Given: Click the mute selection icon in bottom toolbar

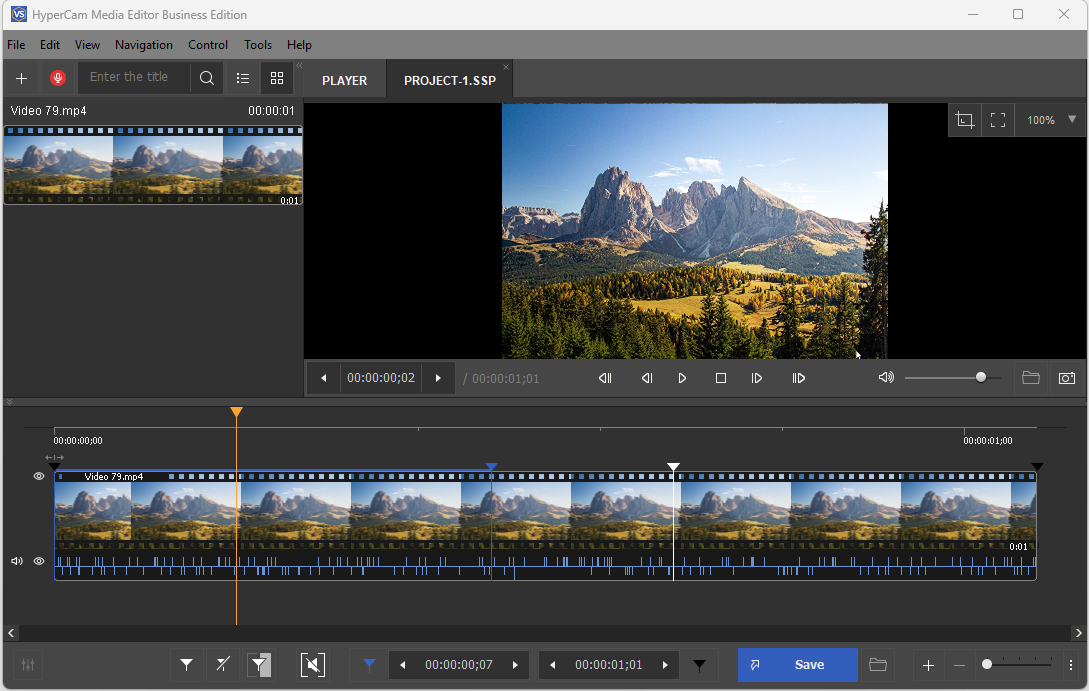Looking at the screenshot, I should 313,665.
